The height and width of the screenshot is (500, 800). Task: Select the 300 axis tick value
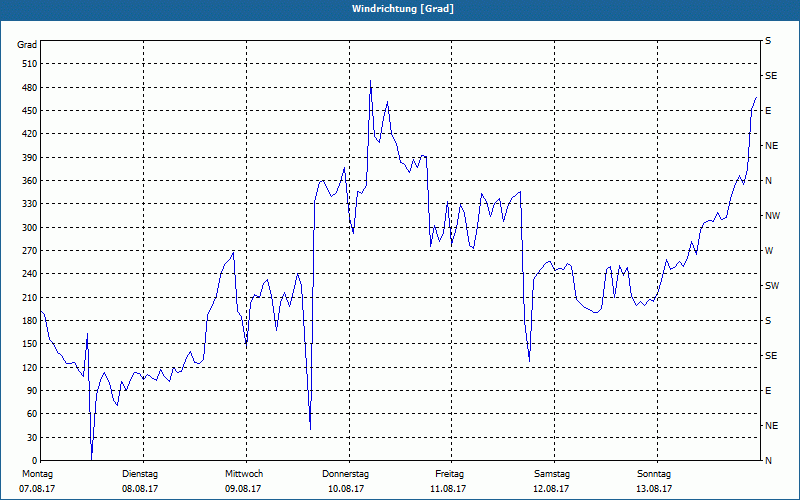tap(29, 228)
